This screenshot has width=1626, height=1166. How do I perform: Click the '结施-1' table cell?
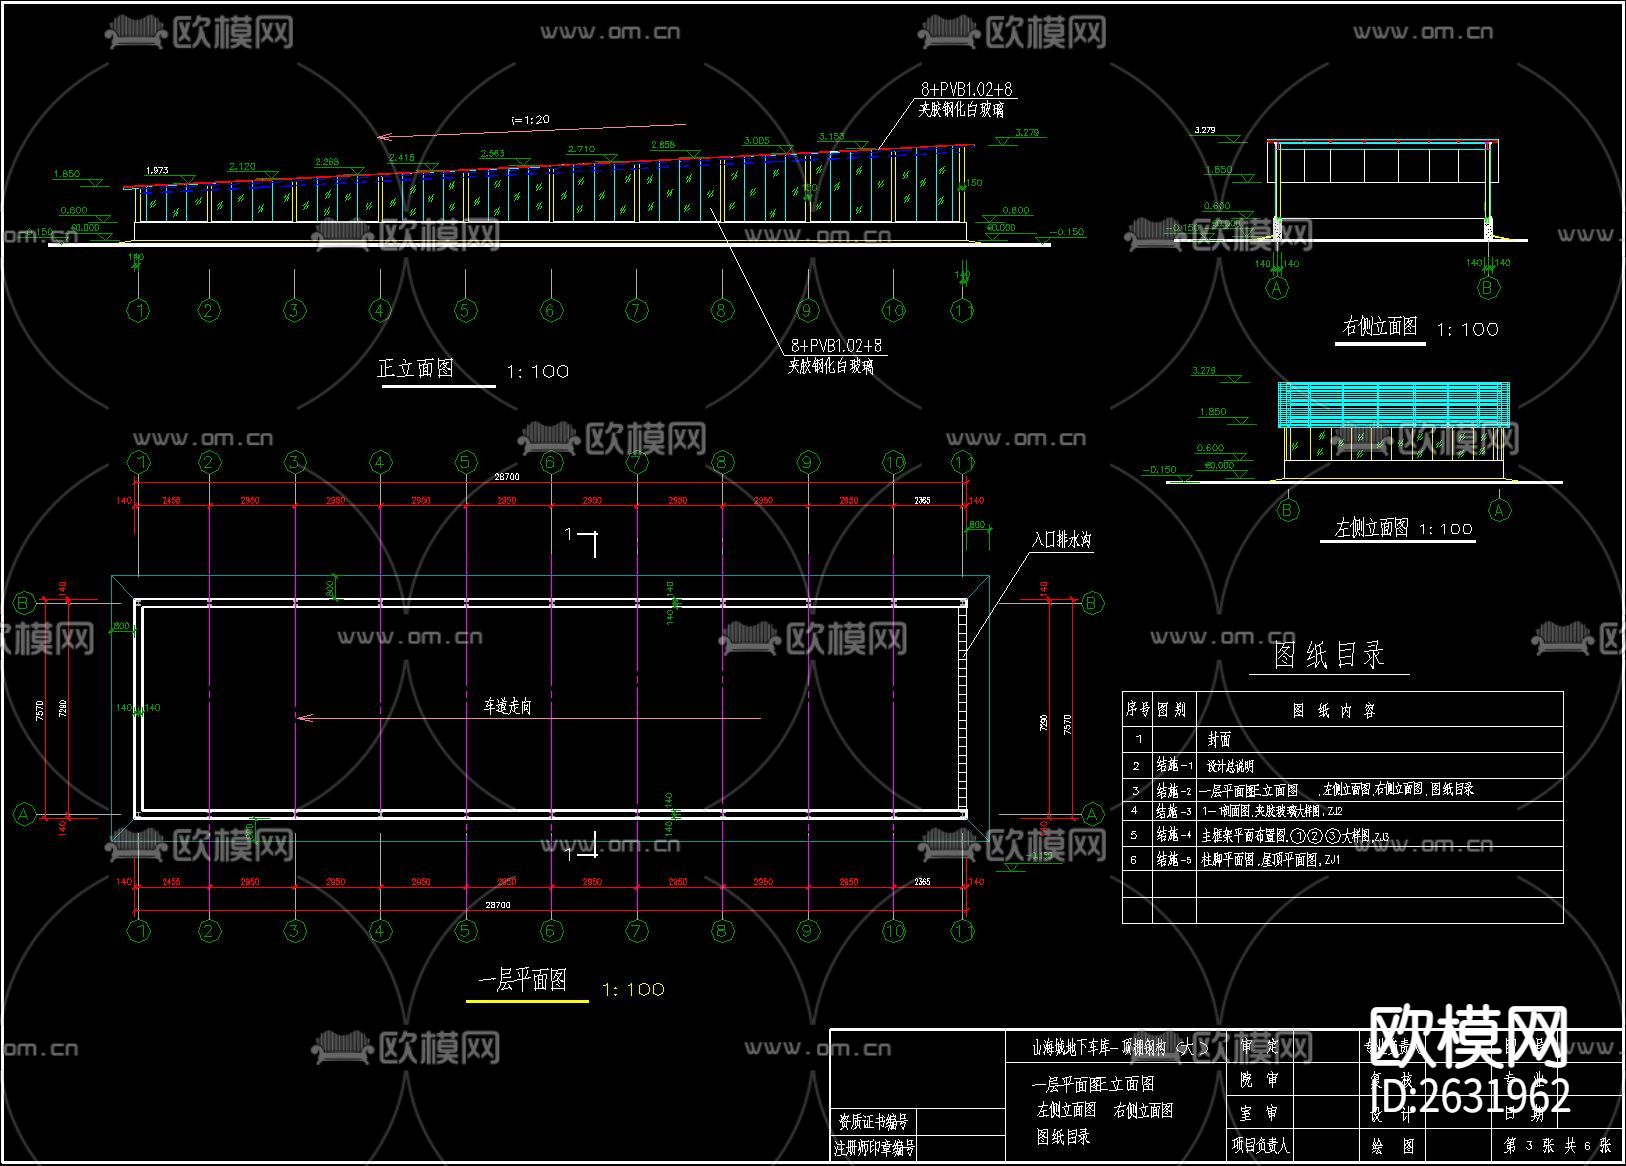click(x=1174, y=766)
